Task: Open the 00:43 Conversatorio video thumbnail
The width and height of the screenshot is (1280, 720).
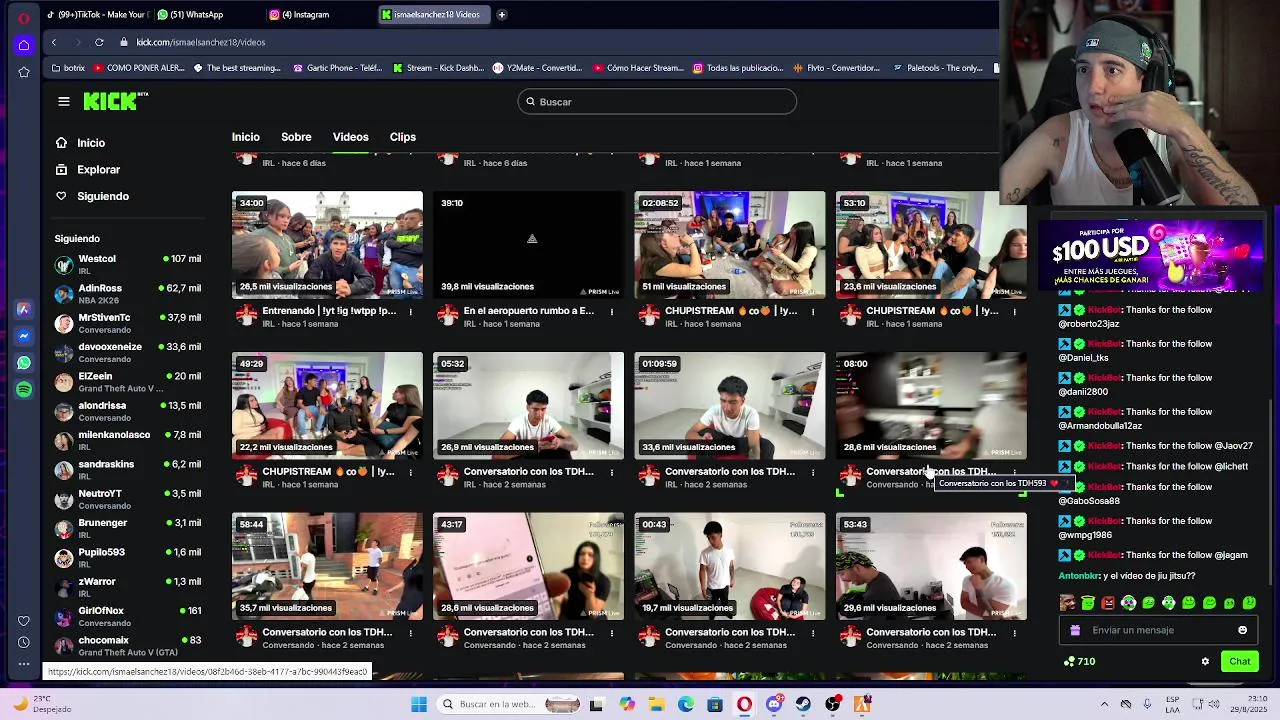Action: (x=730, y=567)
